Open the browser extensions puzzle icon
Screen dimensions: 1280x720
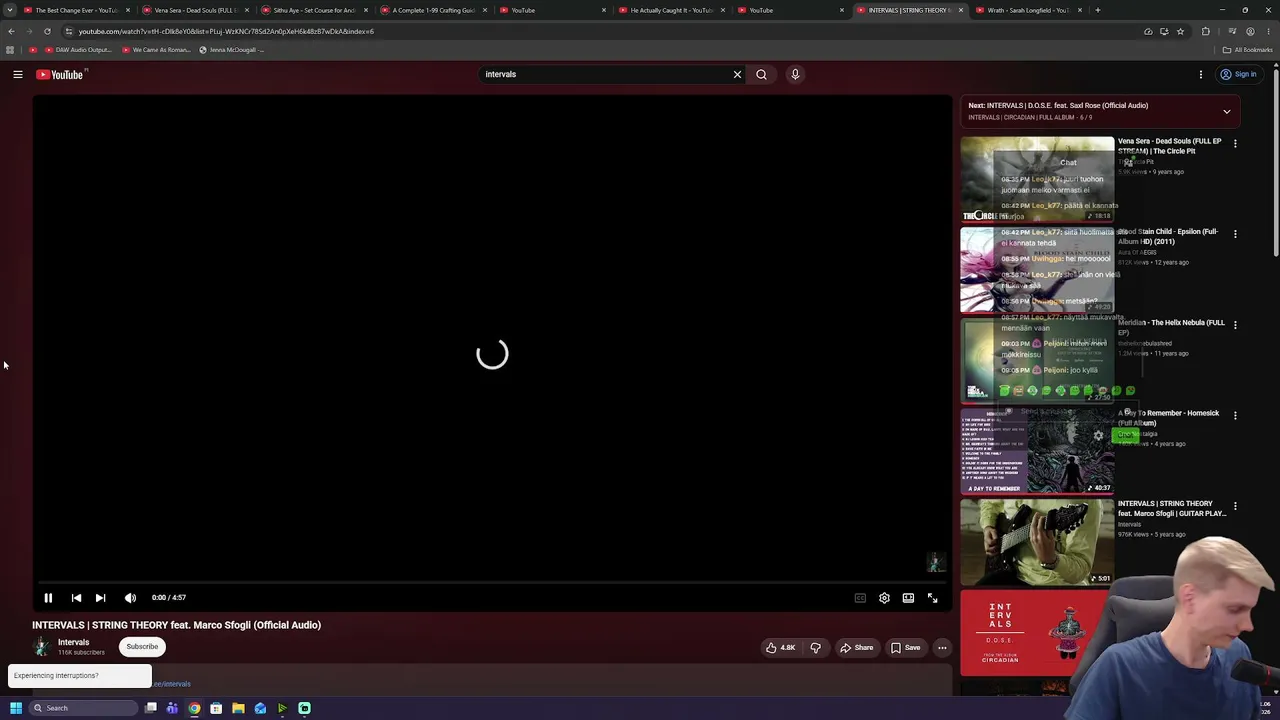tap(1206, 31)
